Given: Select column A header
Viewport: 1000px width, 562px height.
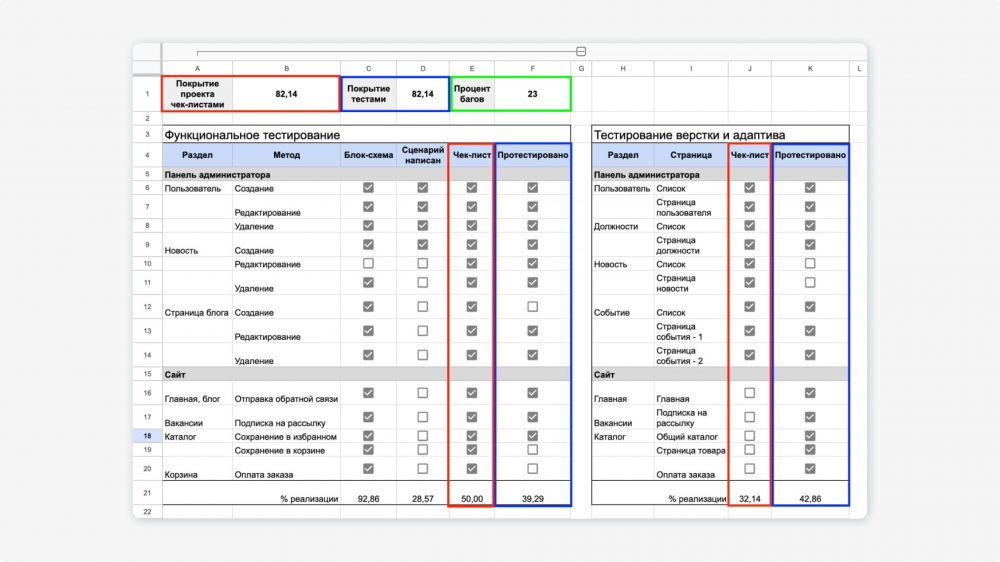Looking at the screenshot, I should pyautogui.click(x=197, y=68).
